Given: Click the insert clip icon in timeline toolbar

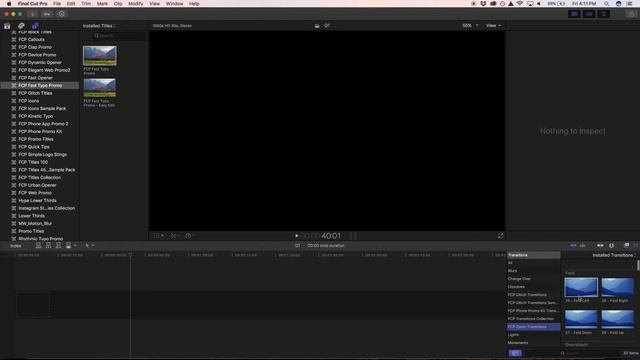Looking at the screenshot, I should (x=48, y=245).
